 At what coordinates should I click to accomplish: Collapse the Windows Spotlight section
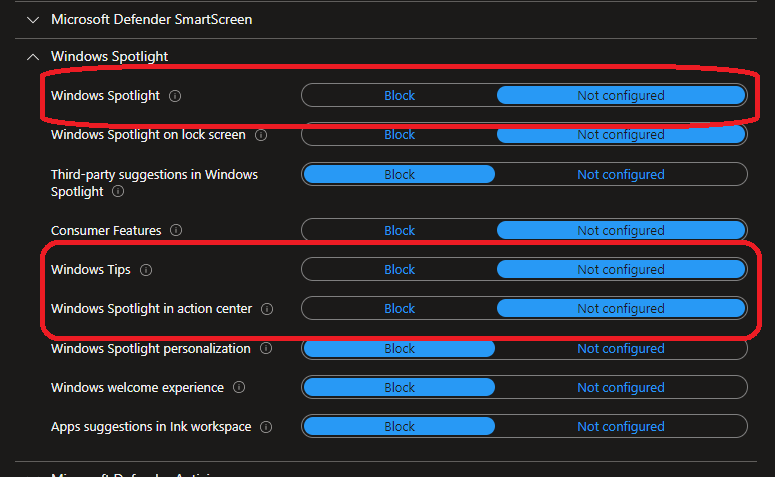click(34, 57)
